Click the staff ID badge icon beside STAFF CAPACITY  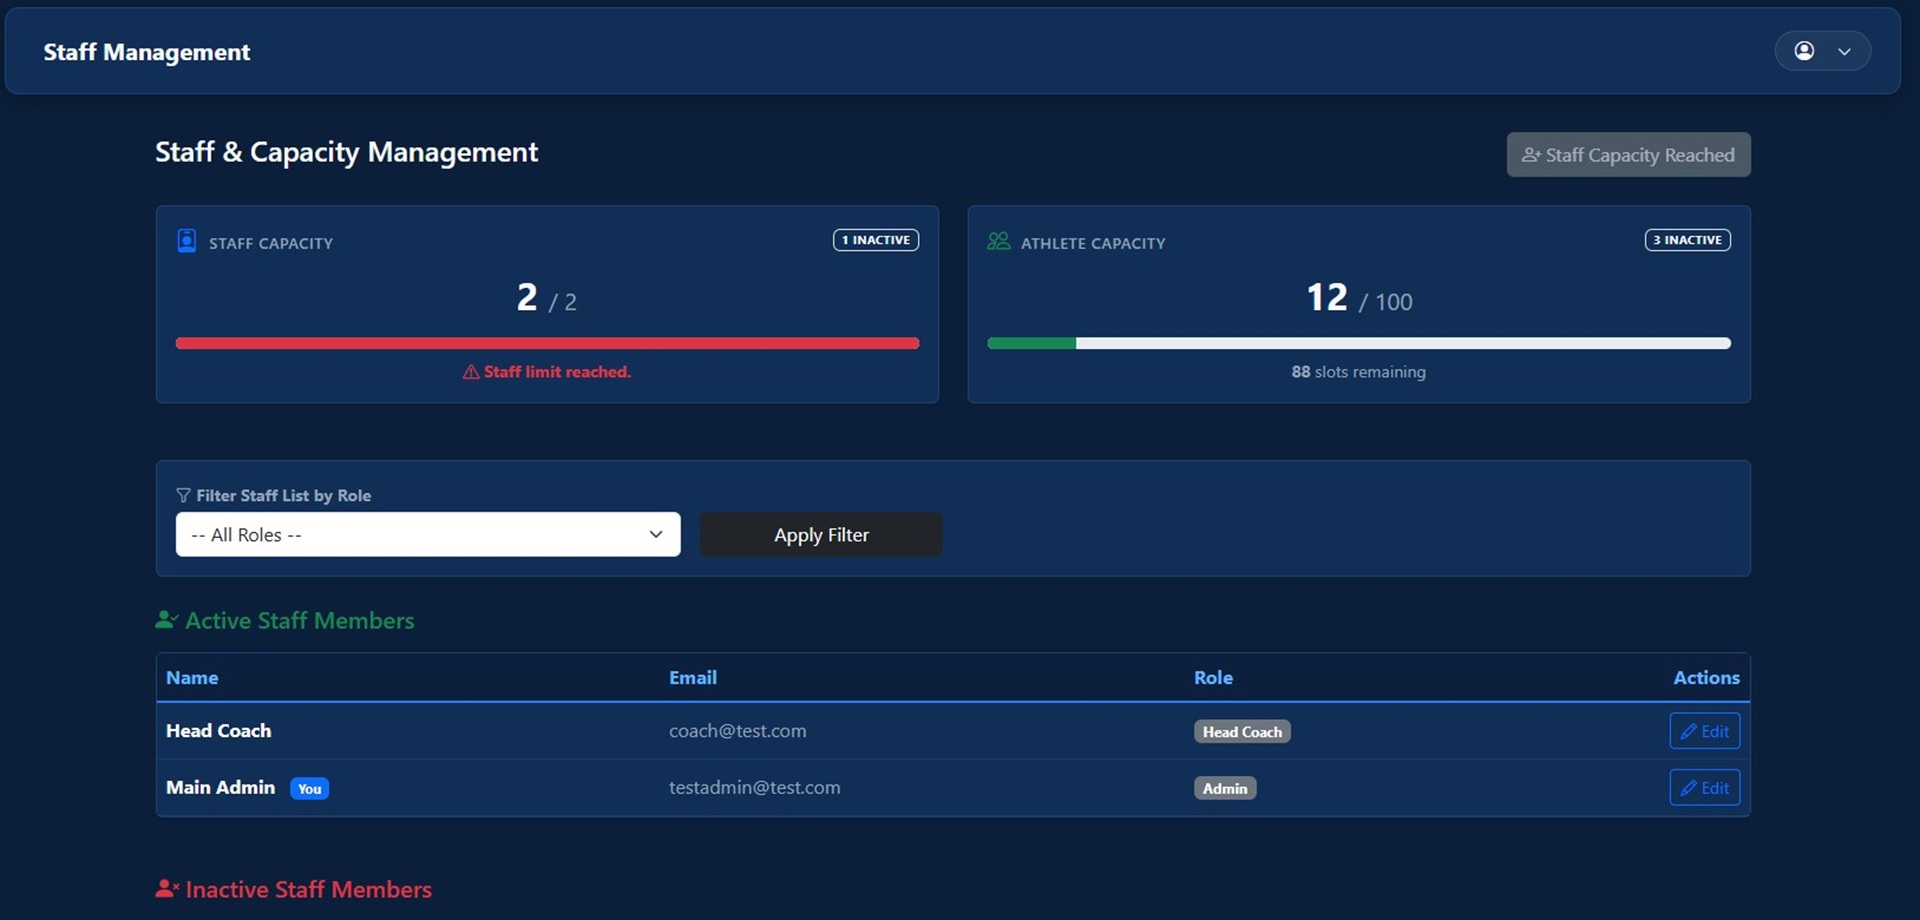tap(186, 241)
